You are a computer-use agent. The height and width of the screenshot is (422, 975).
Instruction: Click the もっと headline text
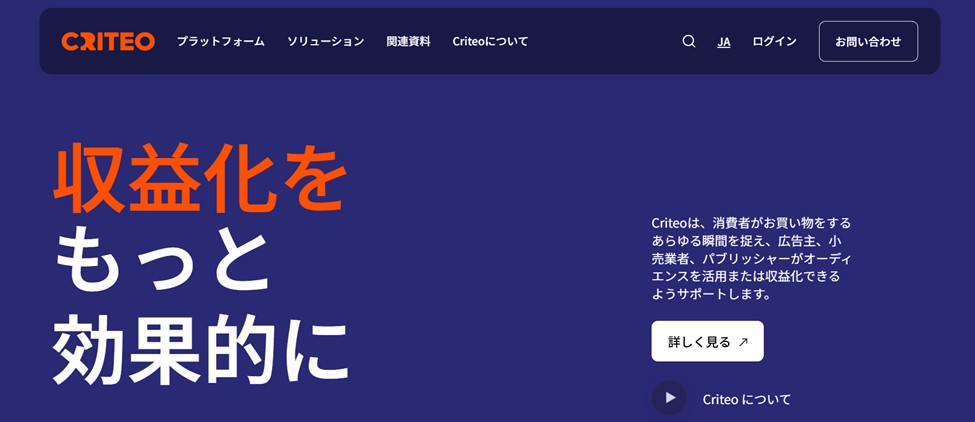[x=164, y=260]
